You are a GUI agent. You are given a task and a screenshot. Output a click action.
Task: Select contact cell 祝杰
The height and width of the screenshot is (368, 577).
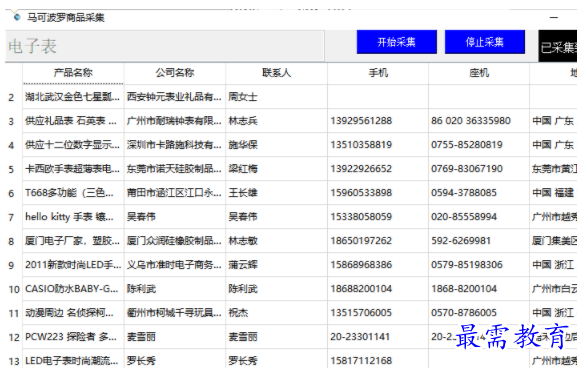276,313
